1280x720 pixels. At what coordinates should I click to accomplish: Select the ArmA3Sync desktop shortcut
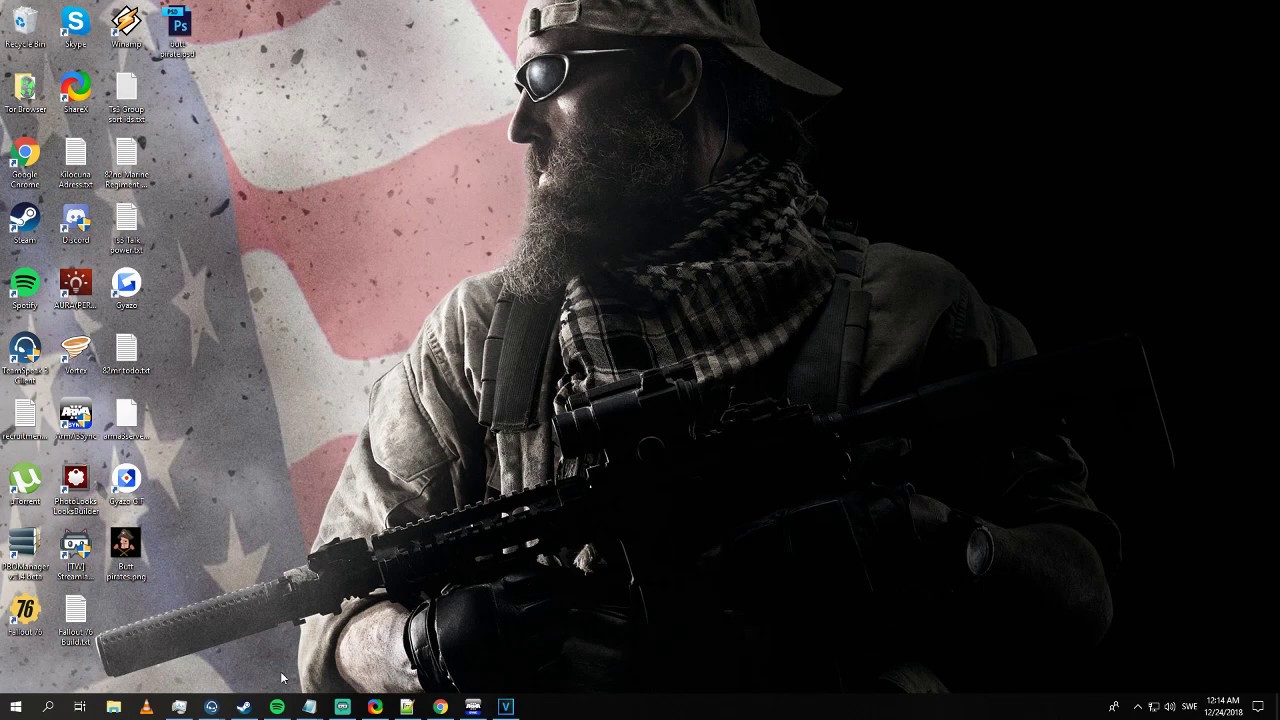click(75, 420)
